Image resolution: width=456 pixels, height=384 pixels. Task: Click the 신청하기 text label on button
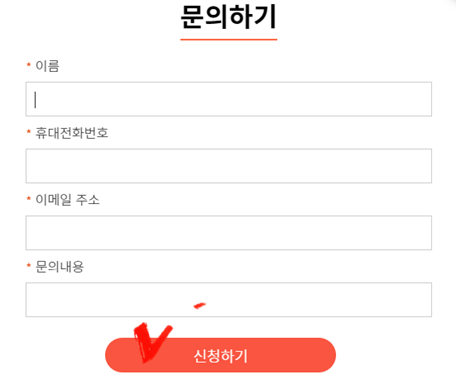[220, 356]
